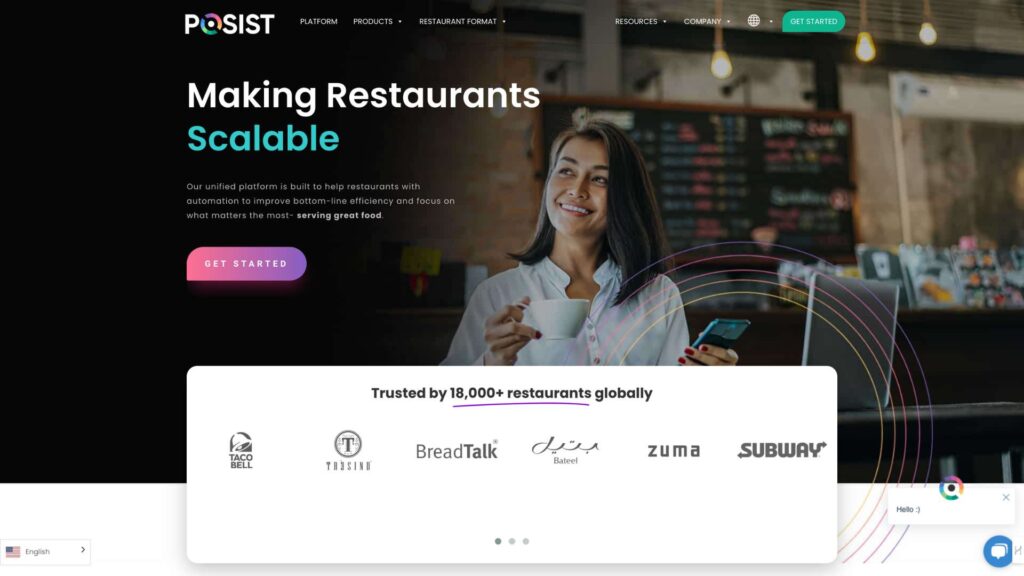Close the Hello chat popup
The height and width of the screenshot is (576, 1024).
[x=1006, y=498]
